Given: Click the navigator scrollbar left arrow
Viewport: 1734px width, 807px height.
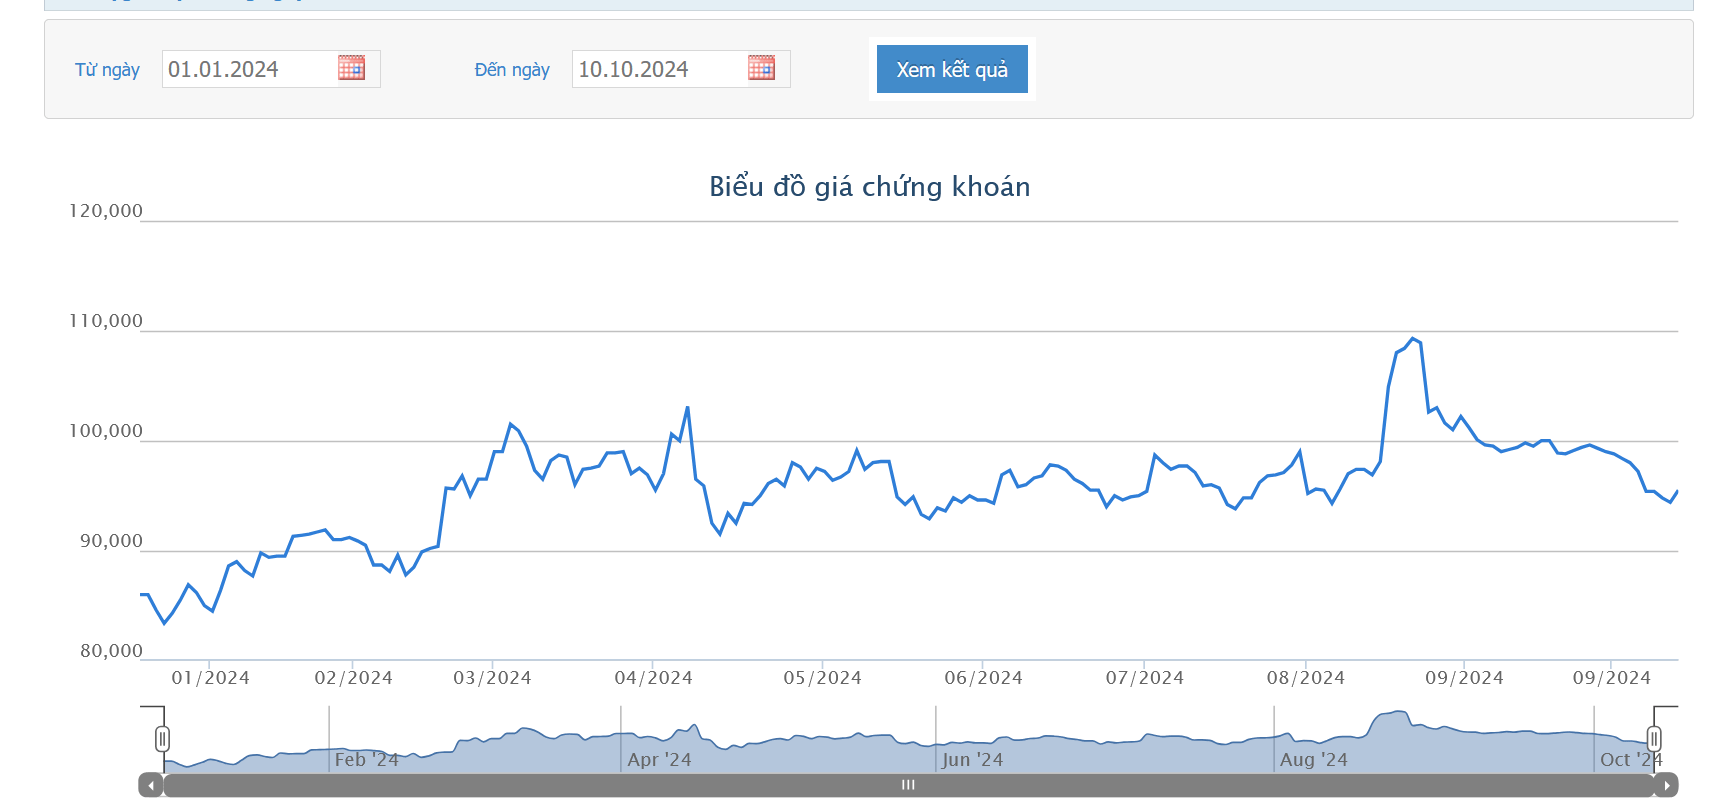Looking at the screenshot, I should [x=151, y=786].
